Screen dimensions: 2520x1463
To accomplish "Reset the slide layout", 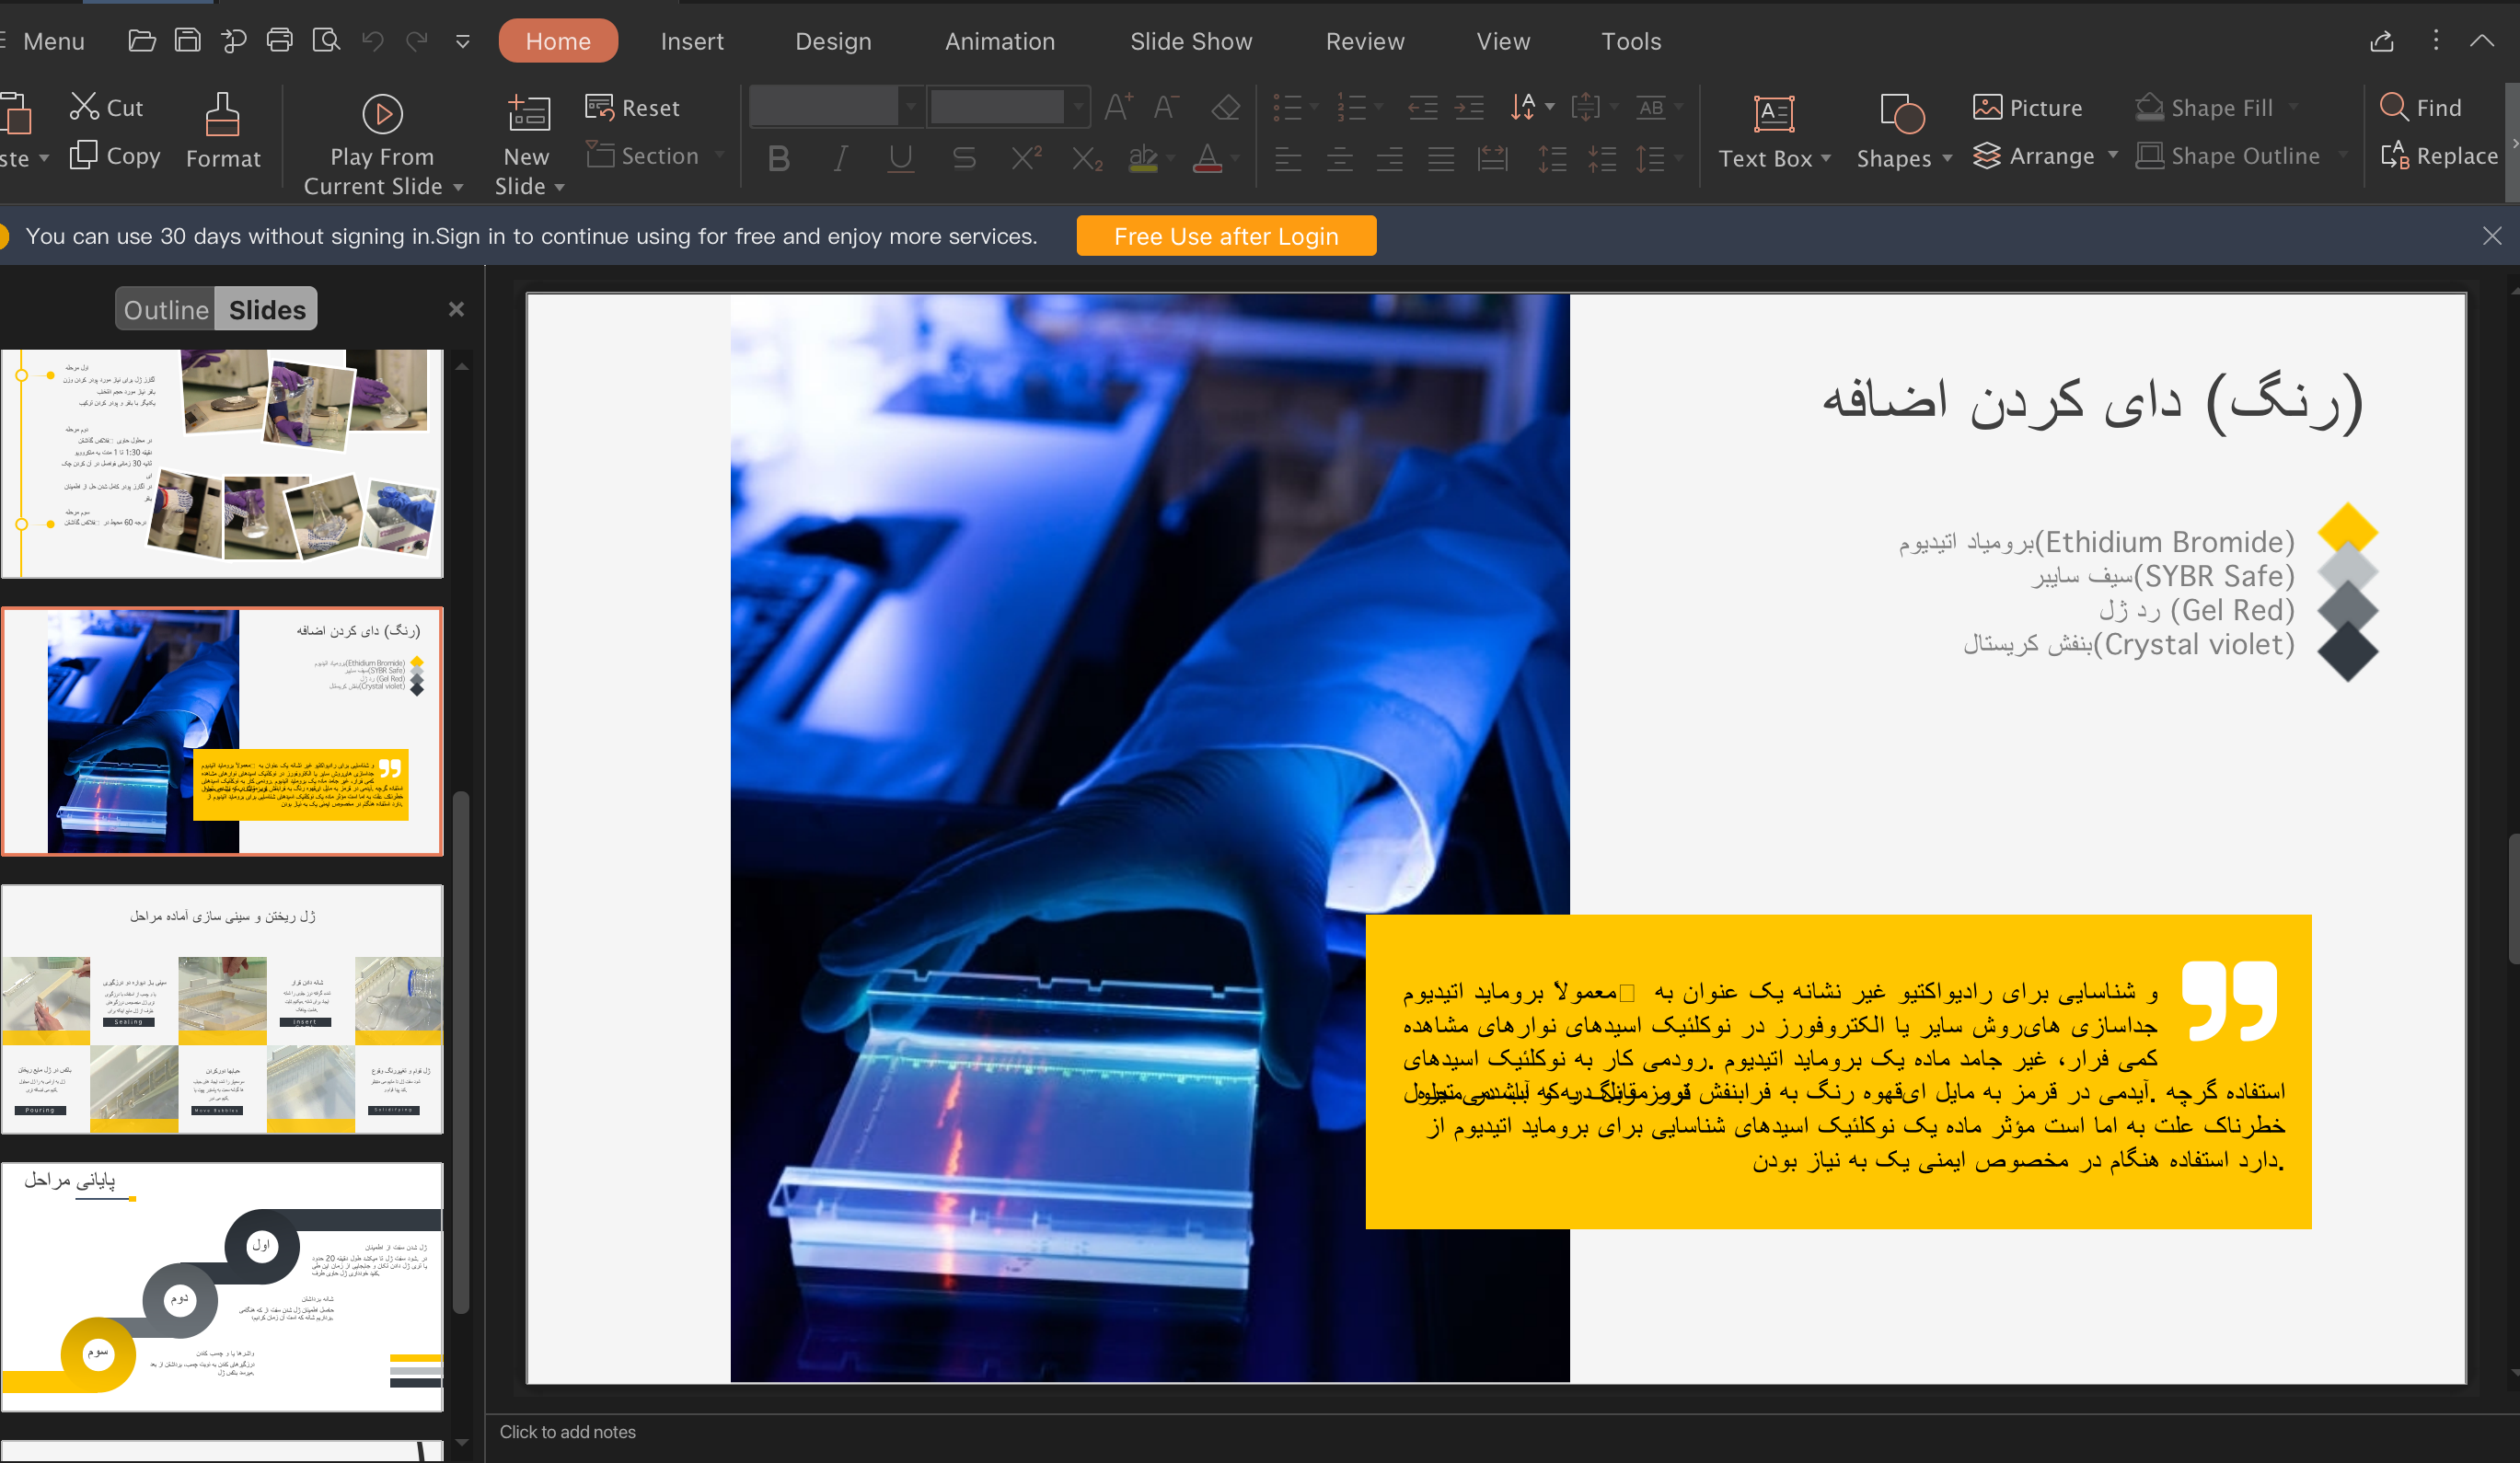I will (x=632, y=107).
